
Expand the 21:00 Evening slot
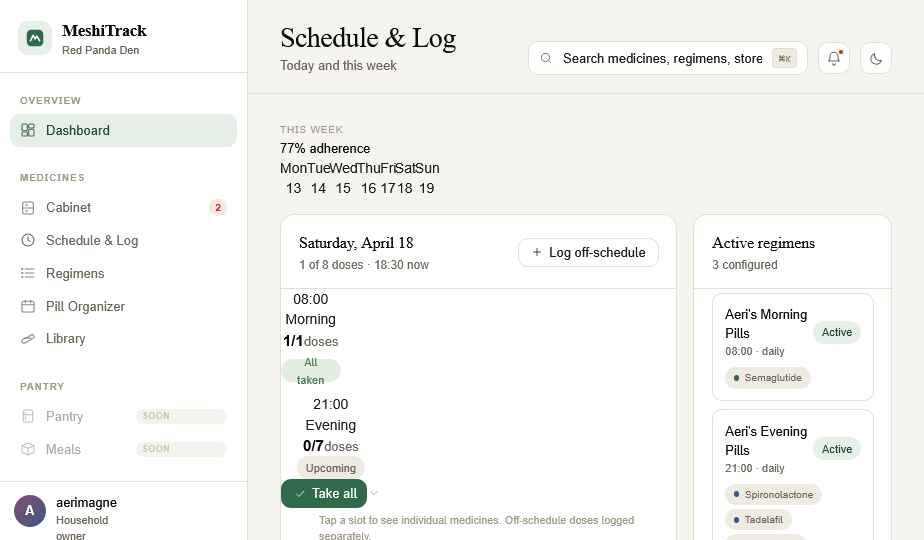tap(331, 436)
